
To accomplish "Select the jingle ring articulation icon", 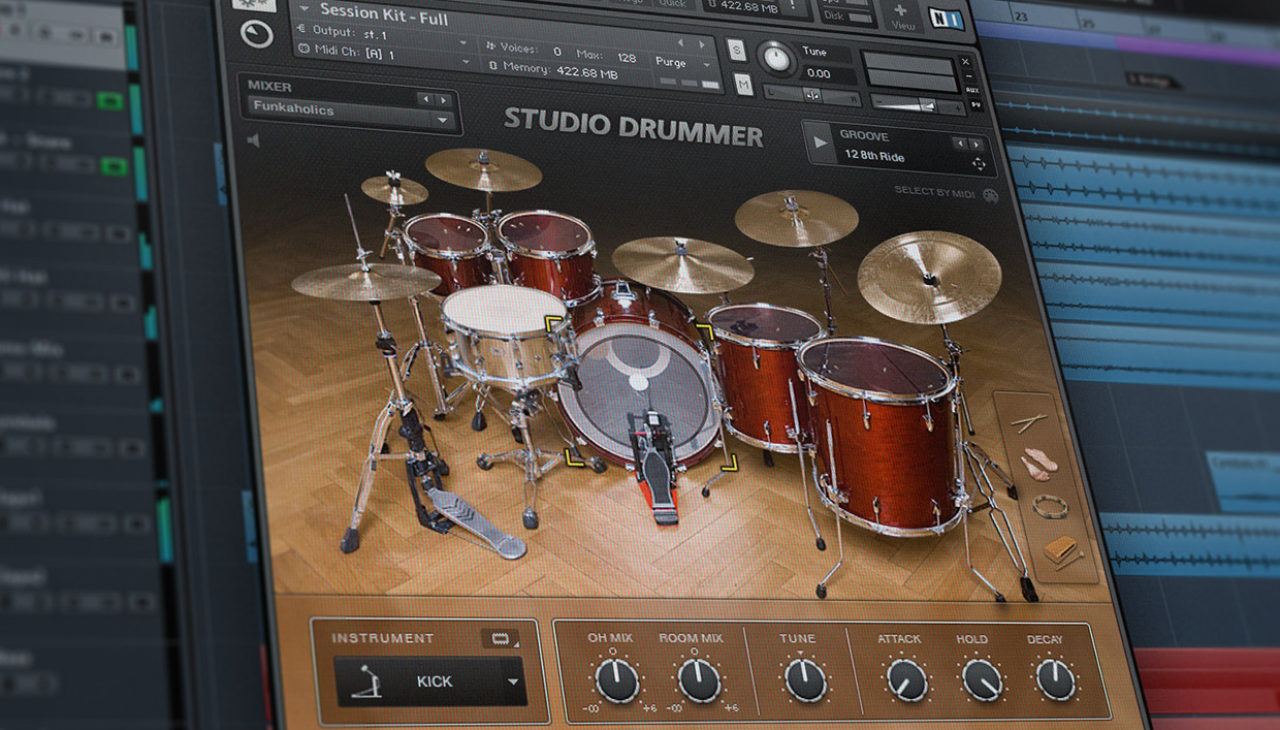I will click(x=1051, y=506).
